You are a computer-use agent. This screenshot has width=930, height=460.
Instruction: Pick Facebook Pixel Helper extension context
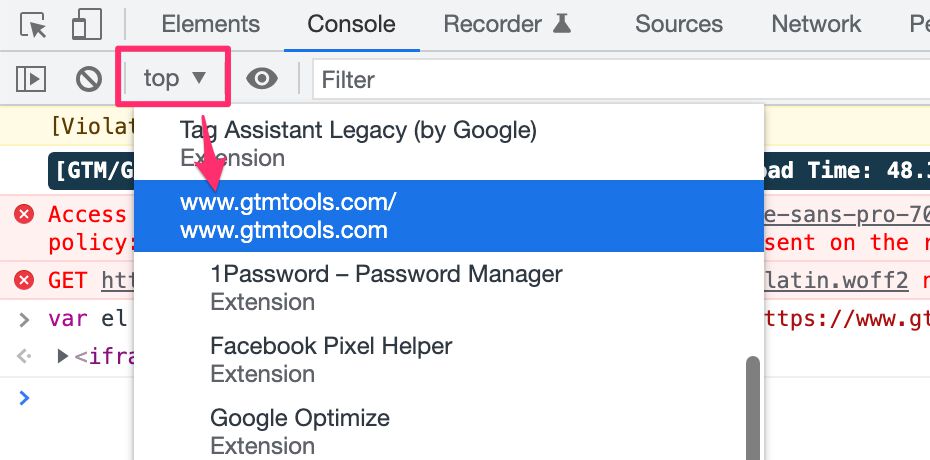(449, 360)
